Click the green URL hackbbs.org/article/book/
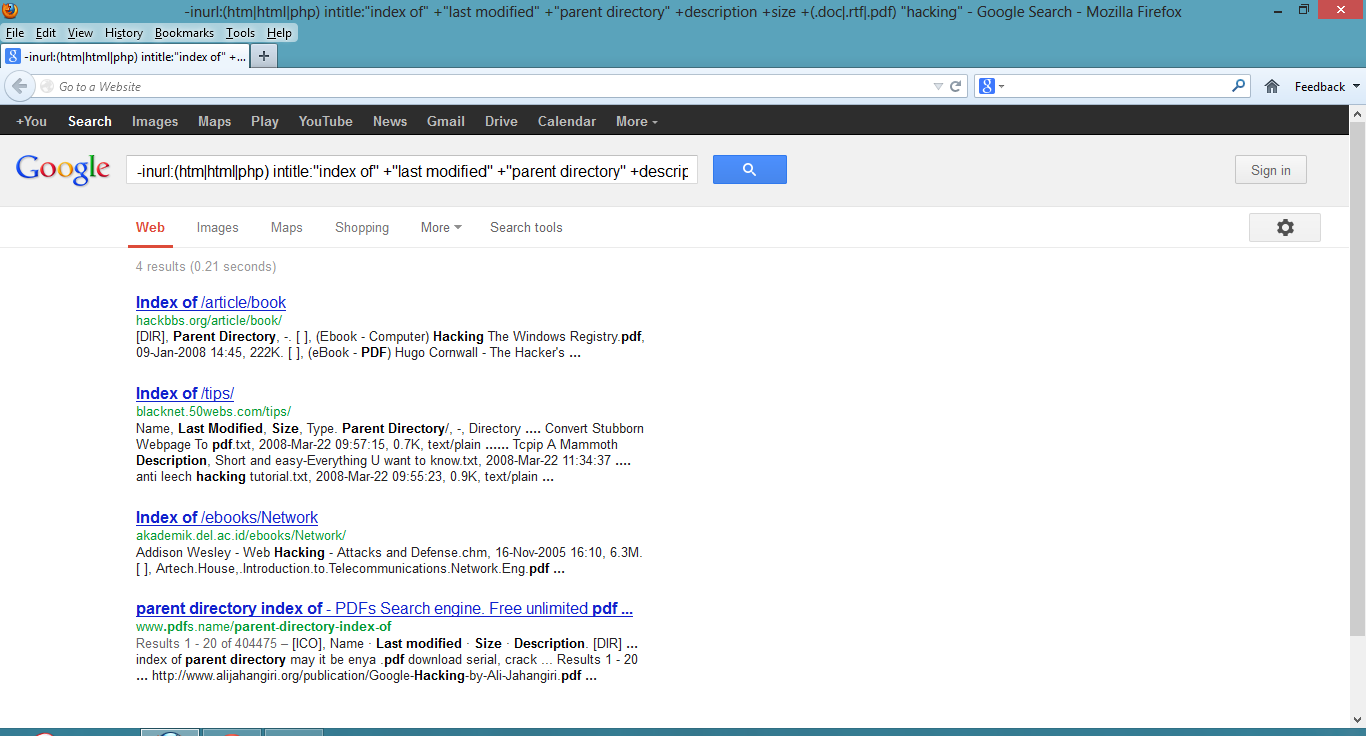The height and width of the screenshot is (736, 1366). point(209,320)
